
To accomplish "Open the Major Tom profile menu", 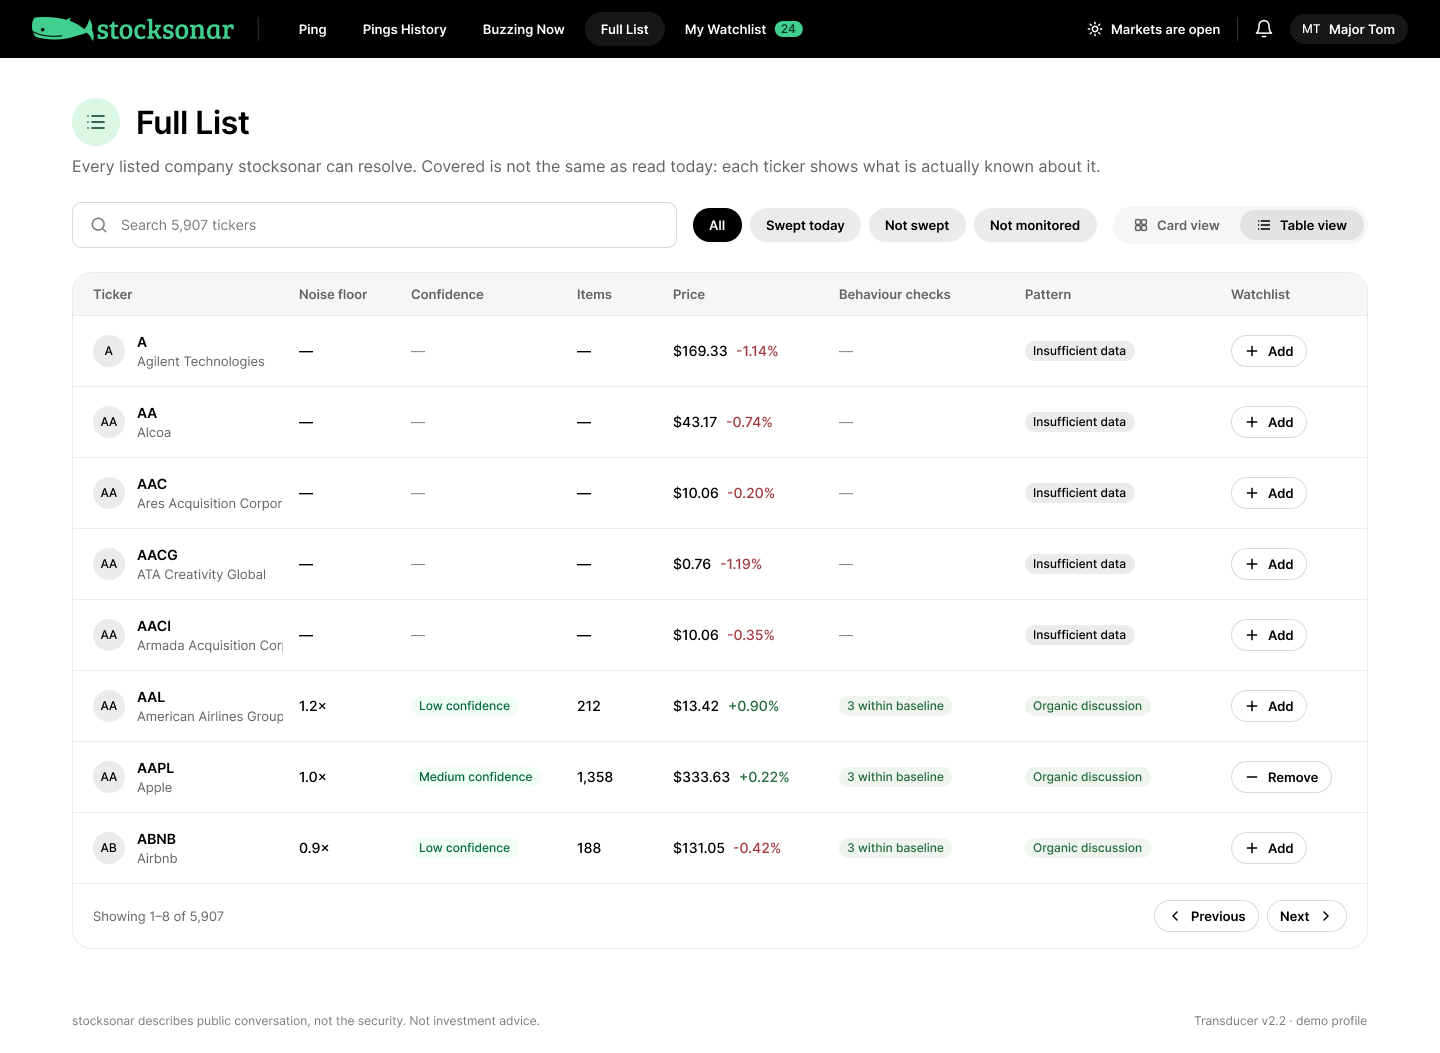I will pyautogui.click(x=1349, y=29).
